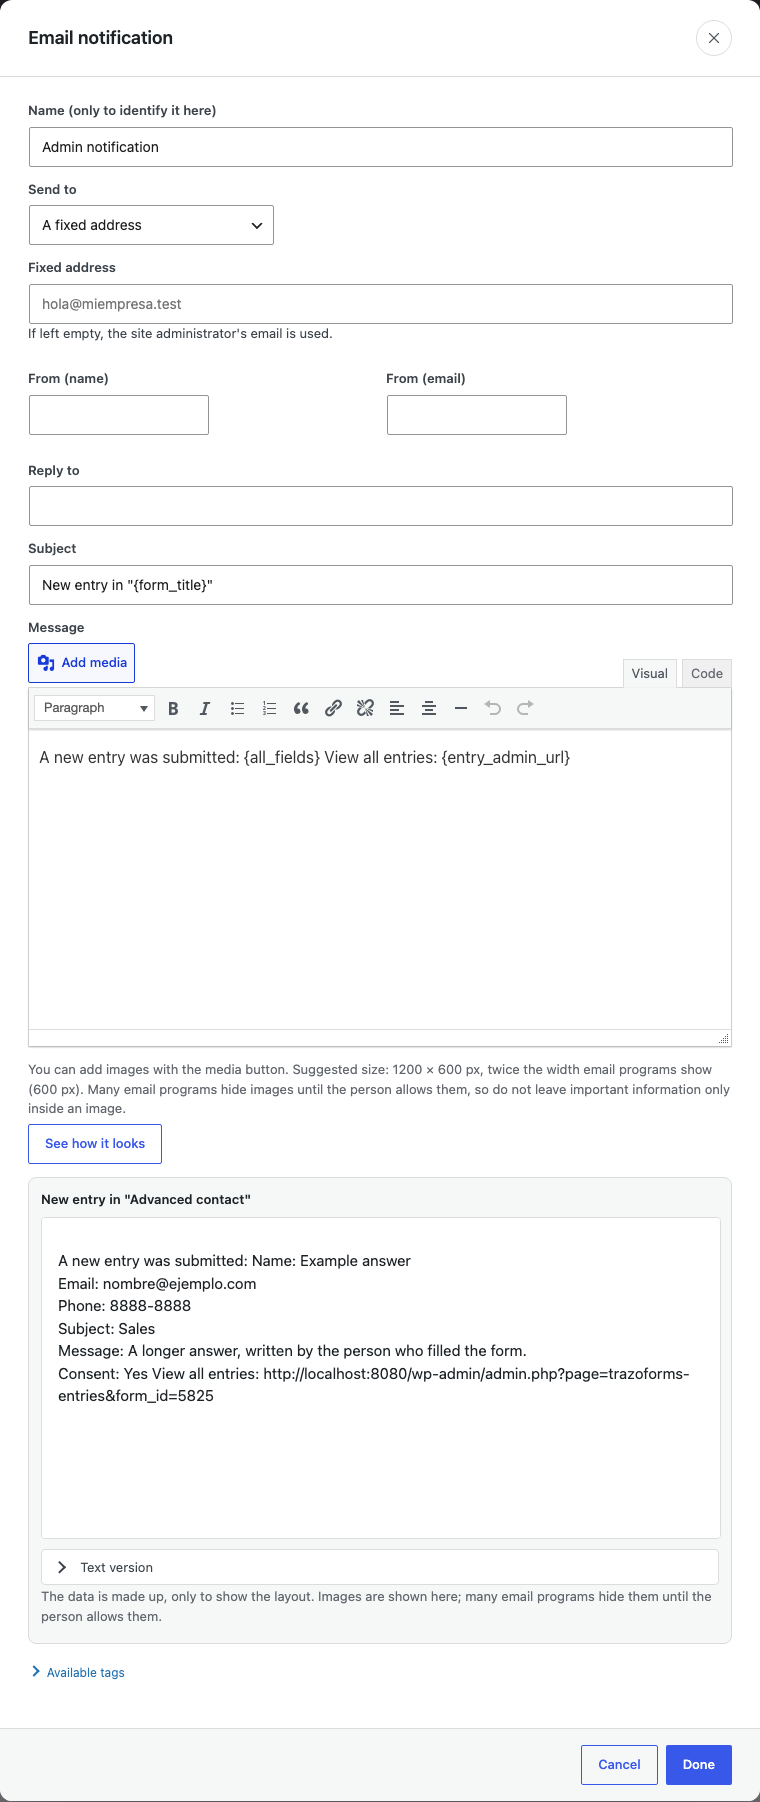Focus the From (name) field
The width and height of the screenshot is (760, 1802).
click(119, 415)
